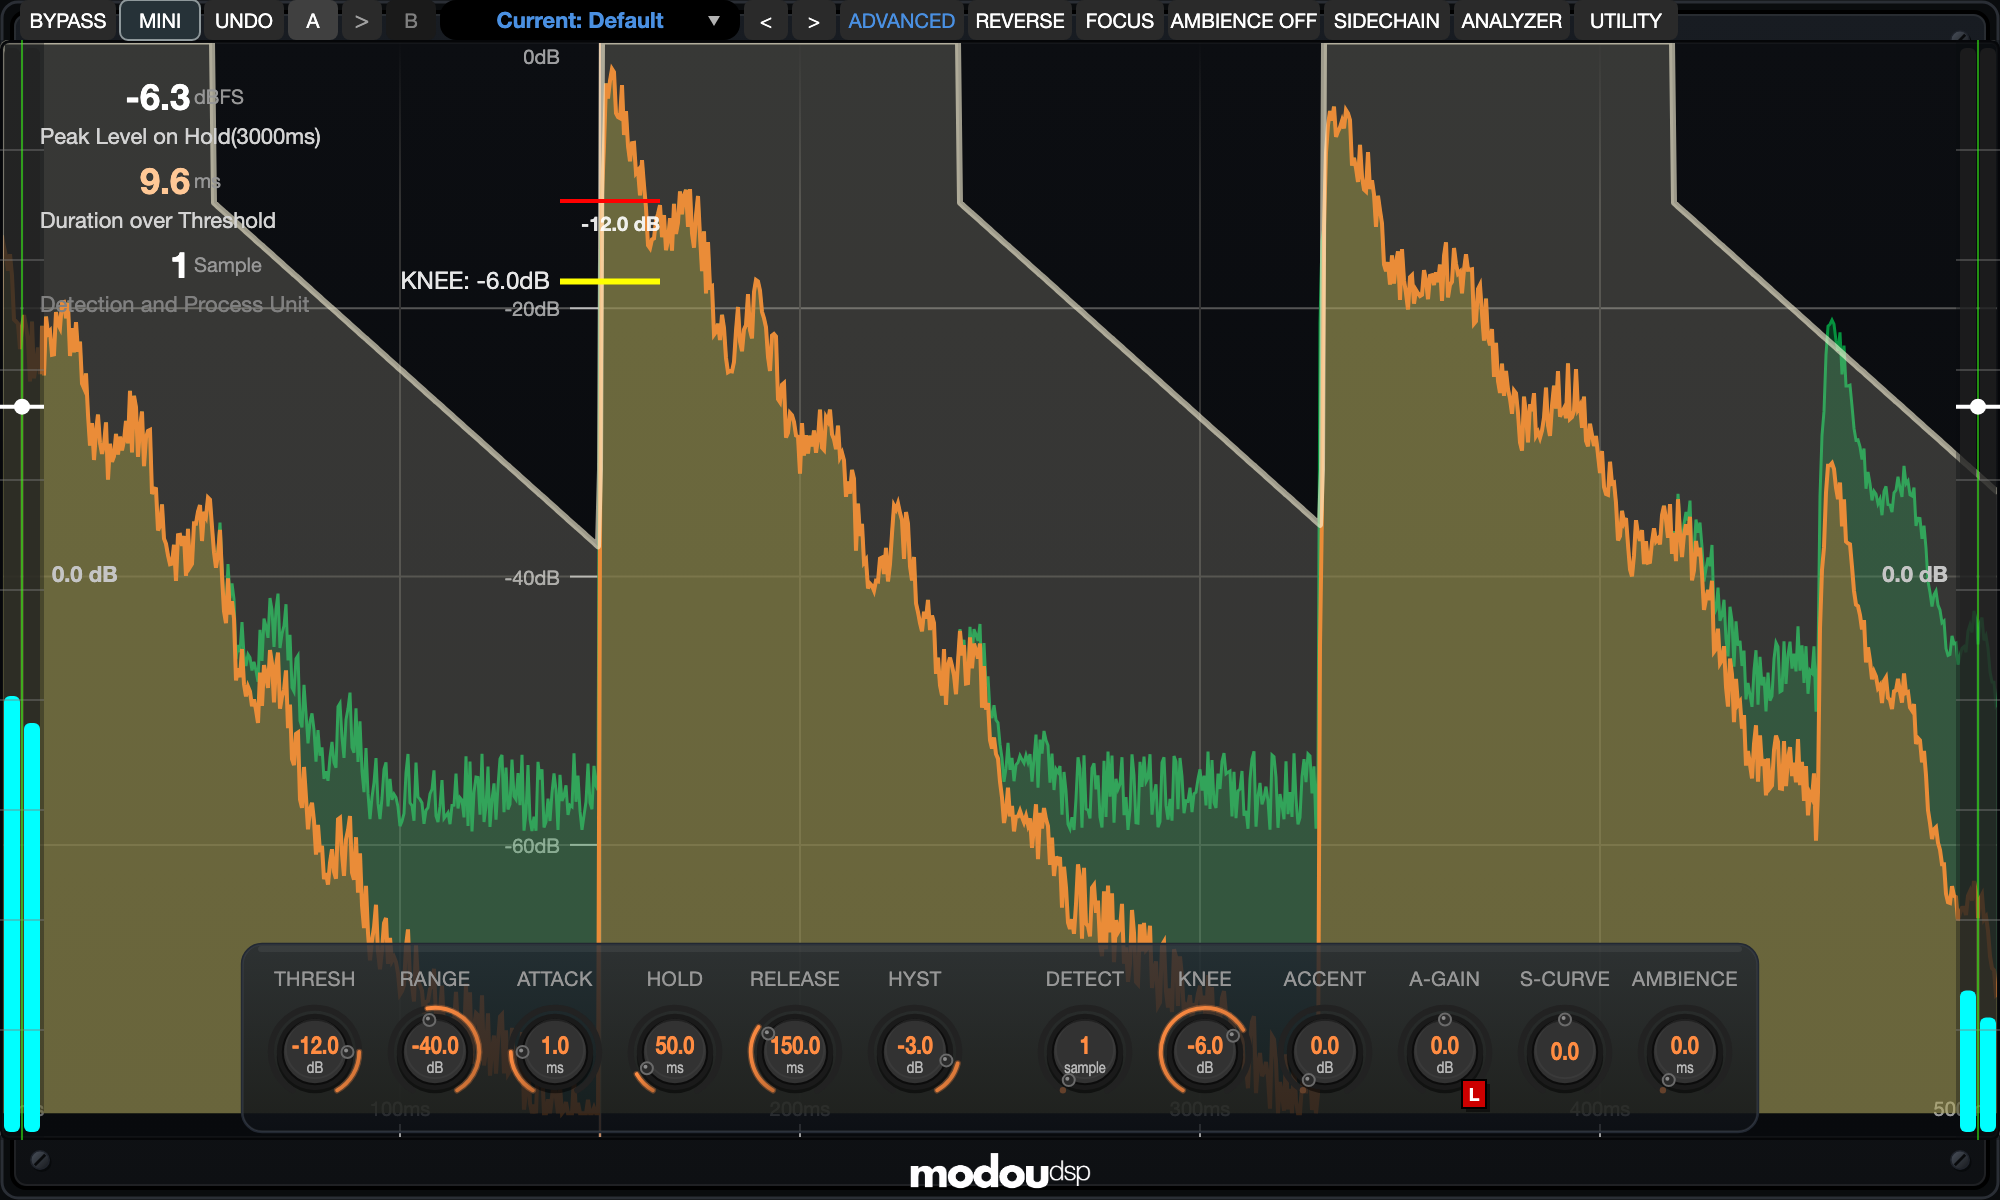Adjust the THRESH knob at -12.0 dB
The width and height of the screenshot is (2000, 1200).
(x=315, y=1052)
